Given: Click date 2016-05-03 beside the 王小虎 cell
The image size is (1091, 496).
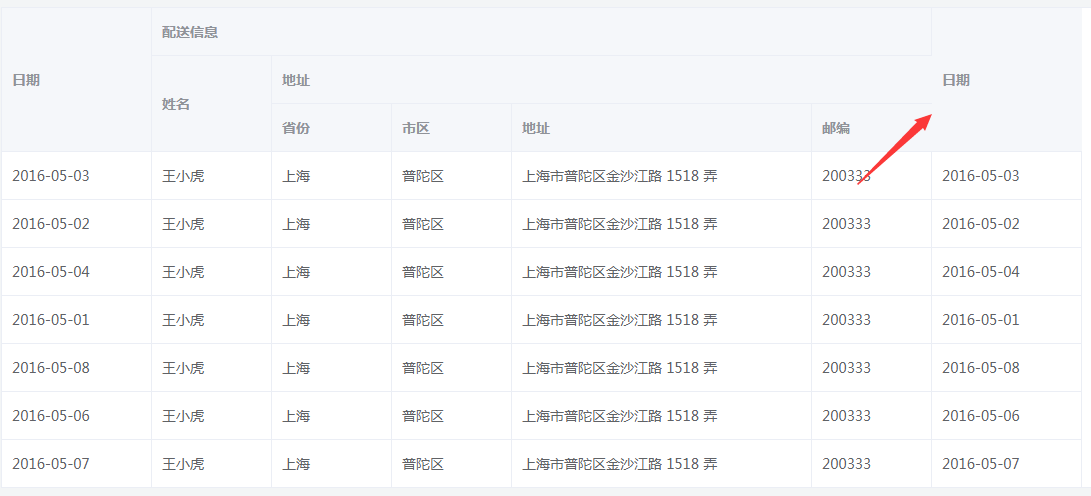Looking at the screenshot, I should click(51, 176).
